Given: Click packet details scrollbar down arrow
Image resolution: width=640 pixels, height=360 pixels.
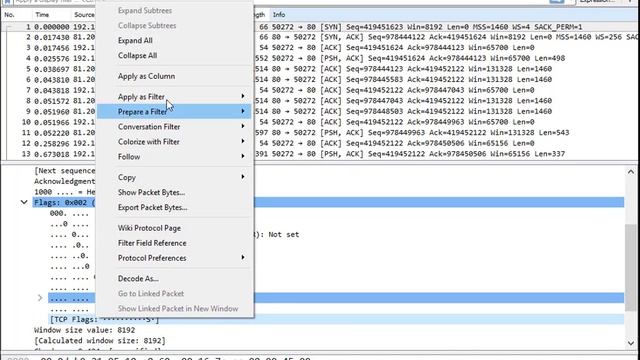Looking at the screenshot, I should click(x=631, y=344).
